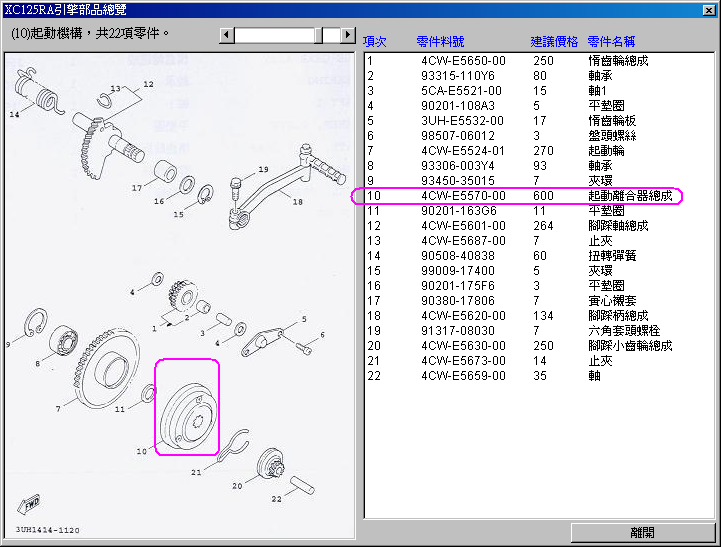Click the idle gear plate part 5
The width and height of the screenshot is (721, 547).
coord(263,342)
